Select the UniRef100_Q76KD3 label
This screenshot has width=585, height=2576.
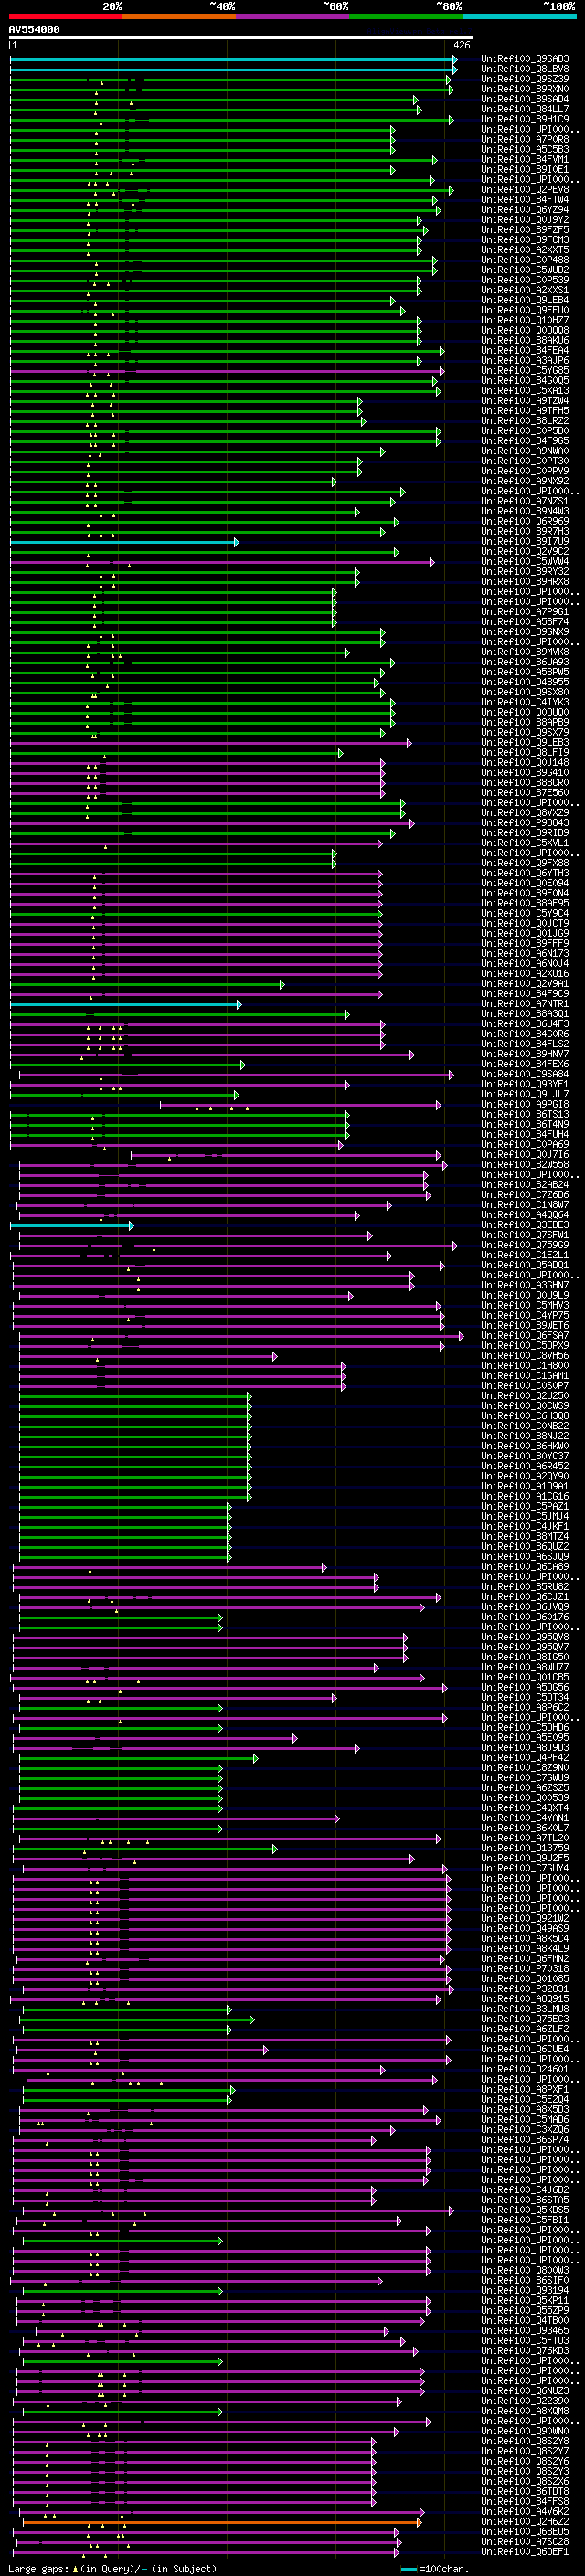click(525, 2350)
